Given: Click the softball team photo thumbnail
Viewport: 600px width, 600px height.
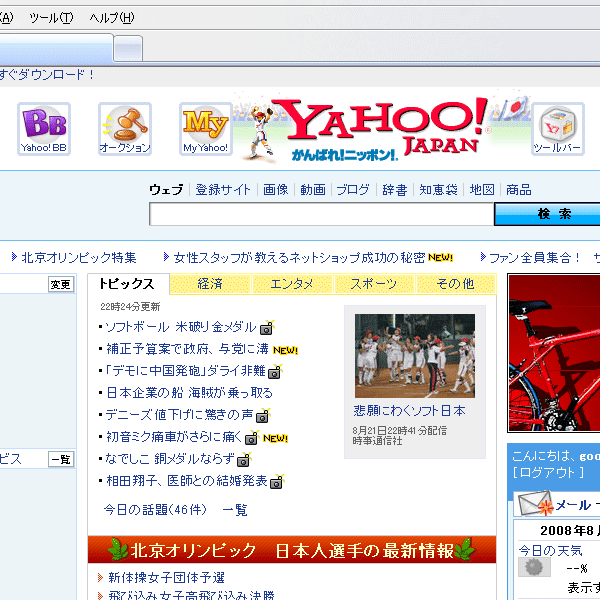Looking at the screenshot, I should [x=415, y=356].
